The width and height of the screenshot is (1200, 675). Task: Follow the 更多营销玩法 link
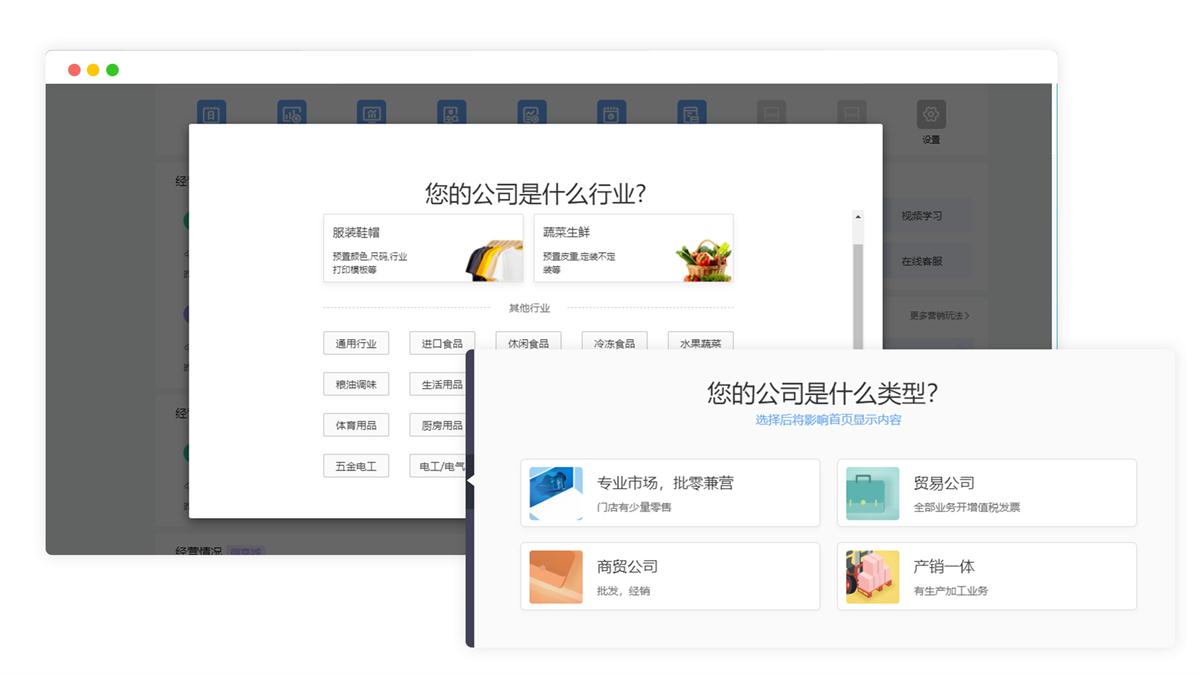pos(939,315)
